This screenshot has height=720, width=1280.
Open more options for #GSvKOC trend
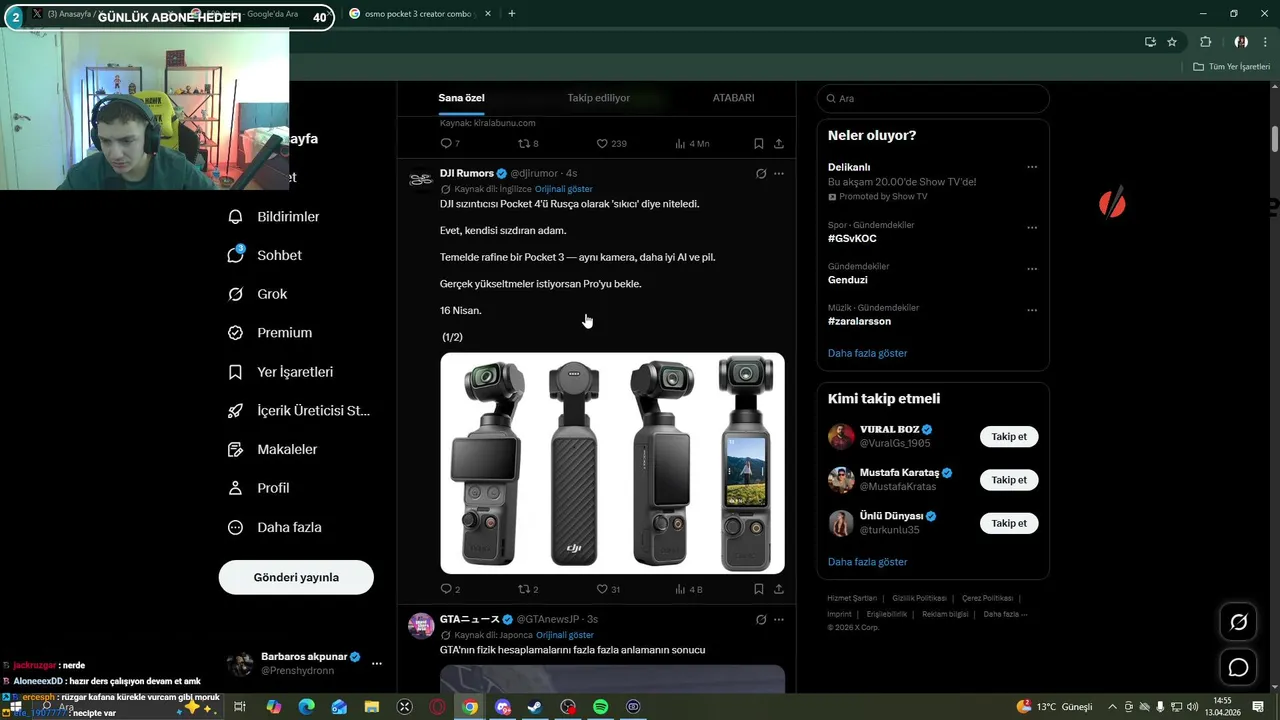1032,228
